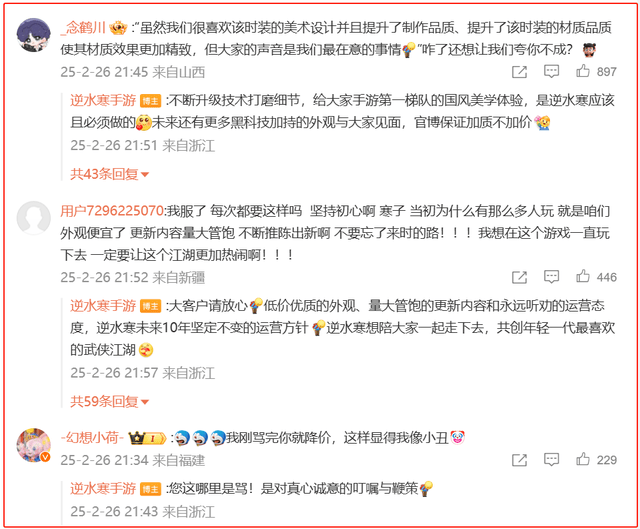The height and width of the screenshot is (529, 640).
Task: Open the _念鹤川 username profile
Action: click(x=83, y=28)
